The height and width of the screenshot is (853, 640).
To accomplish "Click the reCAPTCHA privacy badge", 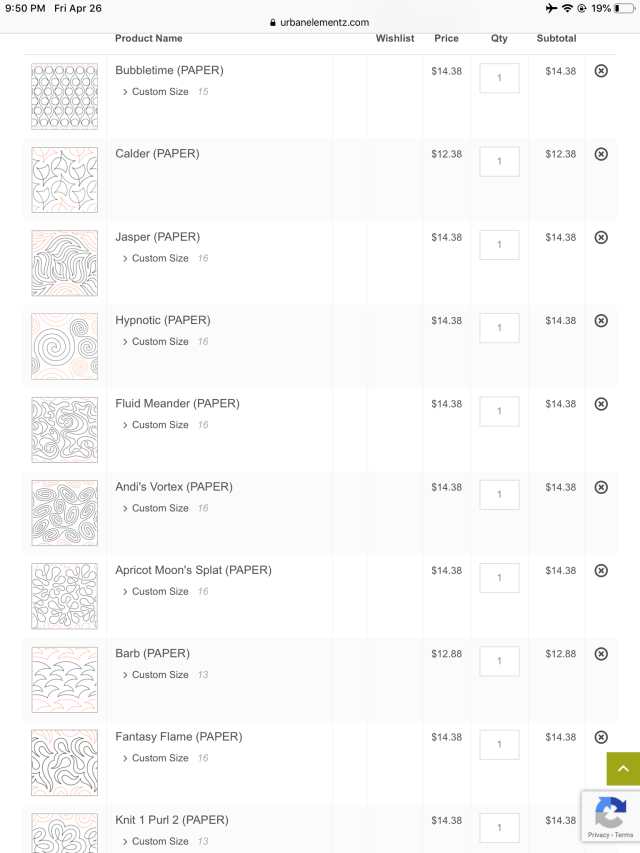I will [610, 816].
